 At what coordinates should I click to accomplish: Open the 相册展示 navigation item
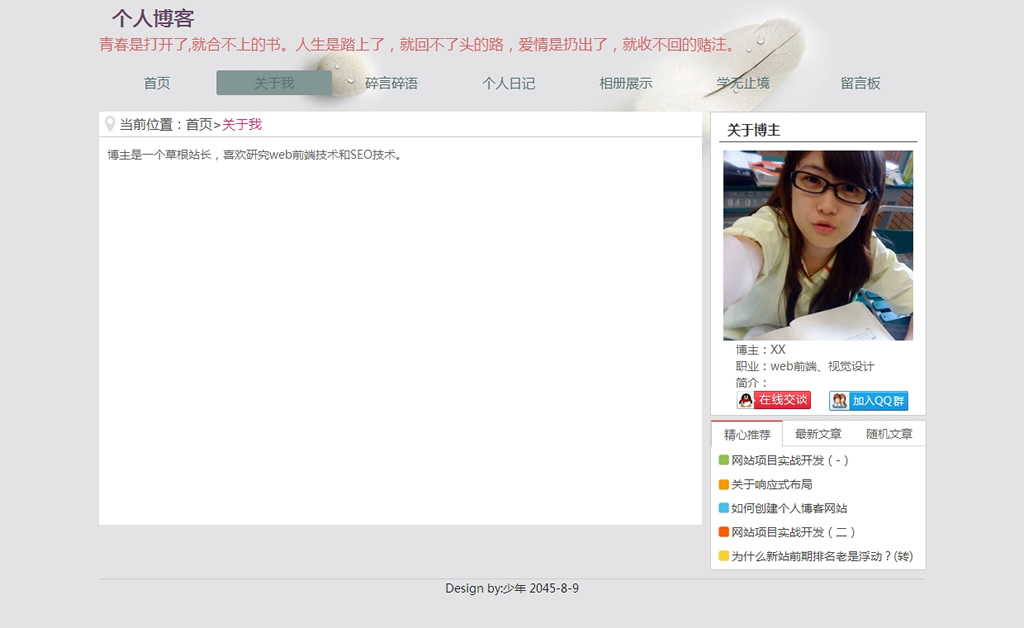pyautogui.click(x=625, y=83)
